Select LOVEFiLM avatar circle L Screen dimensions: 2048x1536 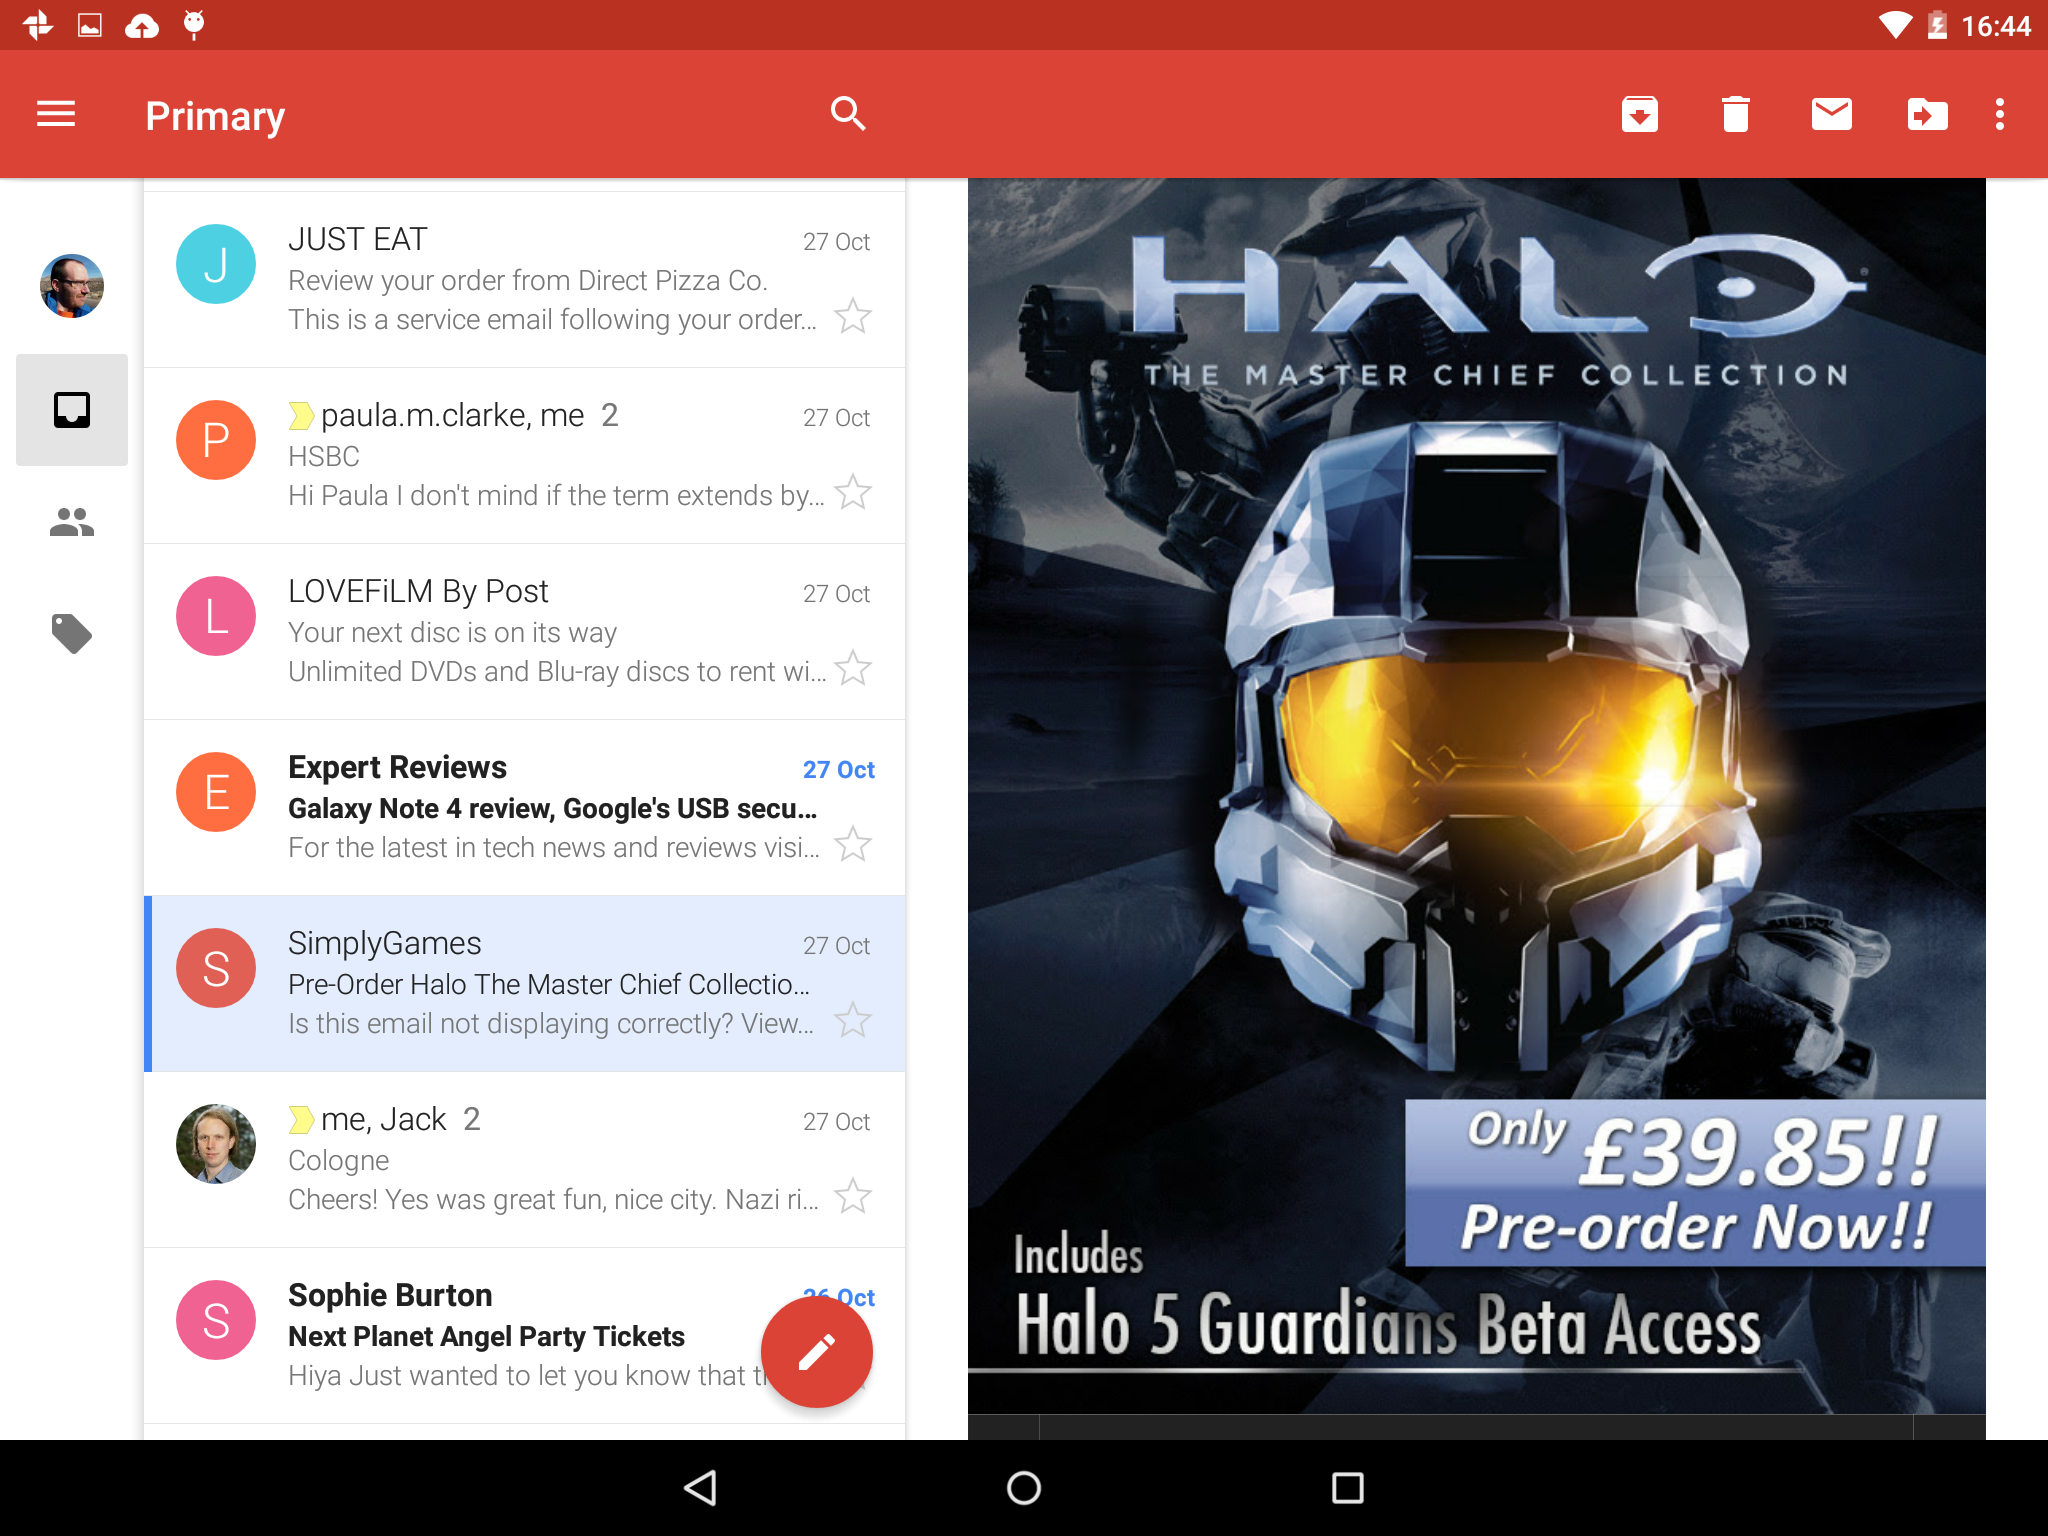coord(216,616)
